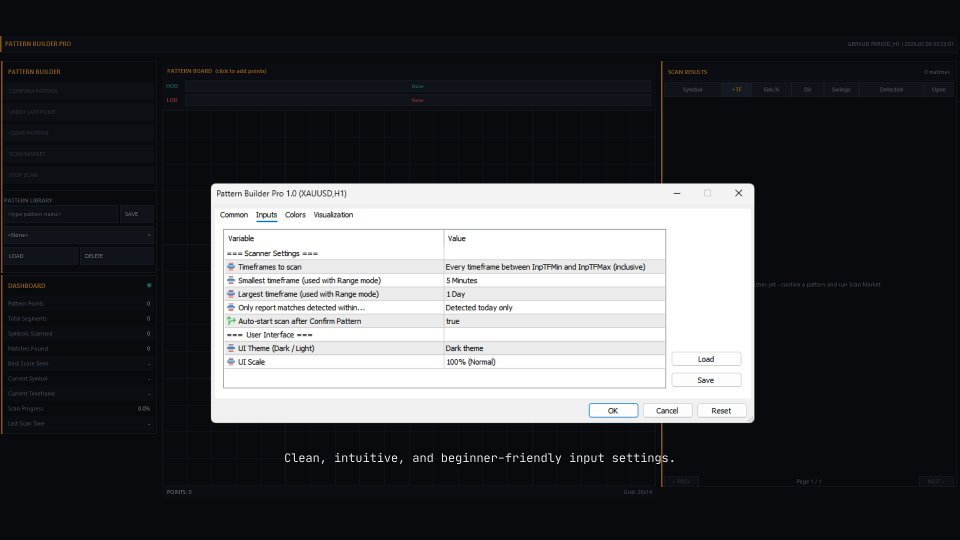Click the Clear Pattern button

tap(79, 133)
